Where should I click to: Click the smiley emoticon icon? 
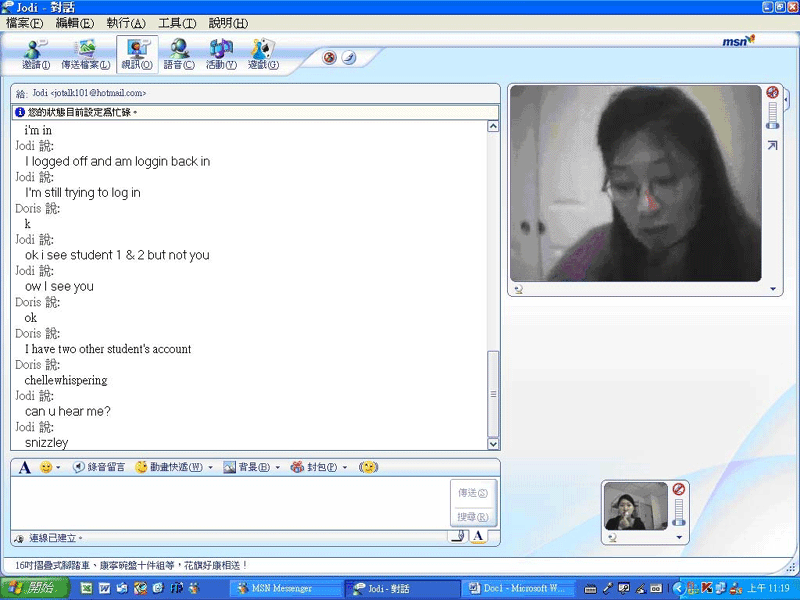point(46,467)
